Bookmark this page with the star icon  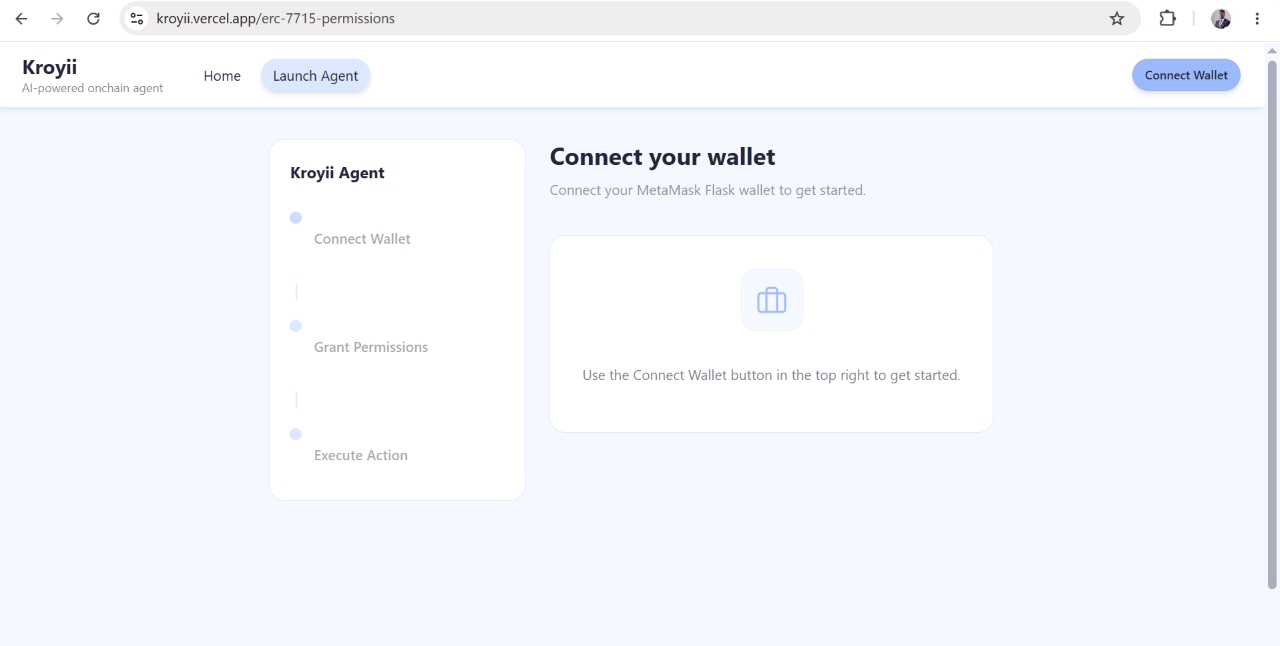(x=1117, y=18)
